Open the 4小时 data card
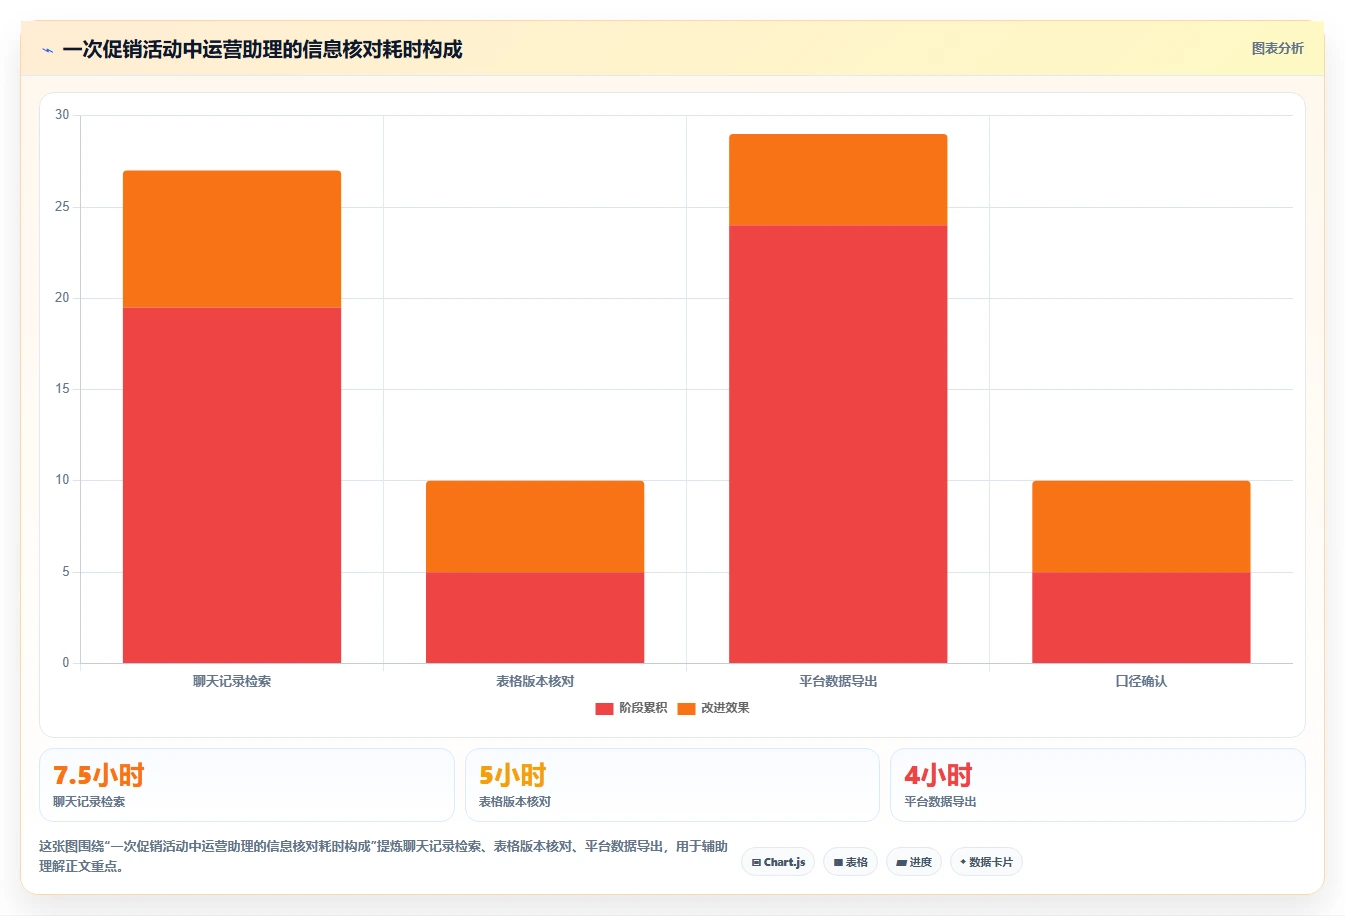1345x916 pixels. click(x=1098, y=785)
